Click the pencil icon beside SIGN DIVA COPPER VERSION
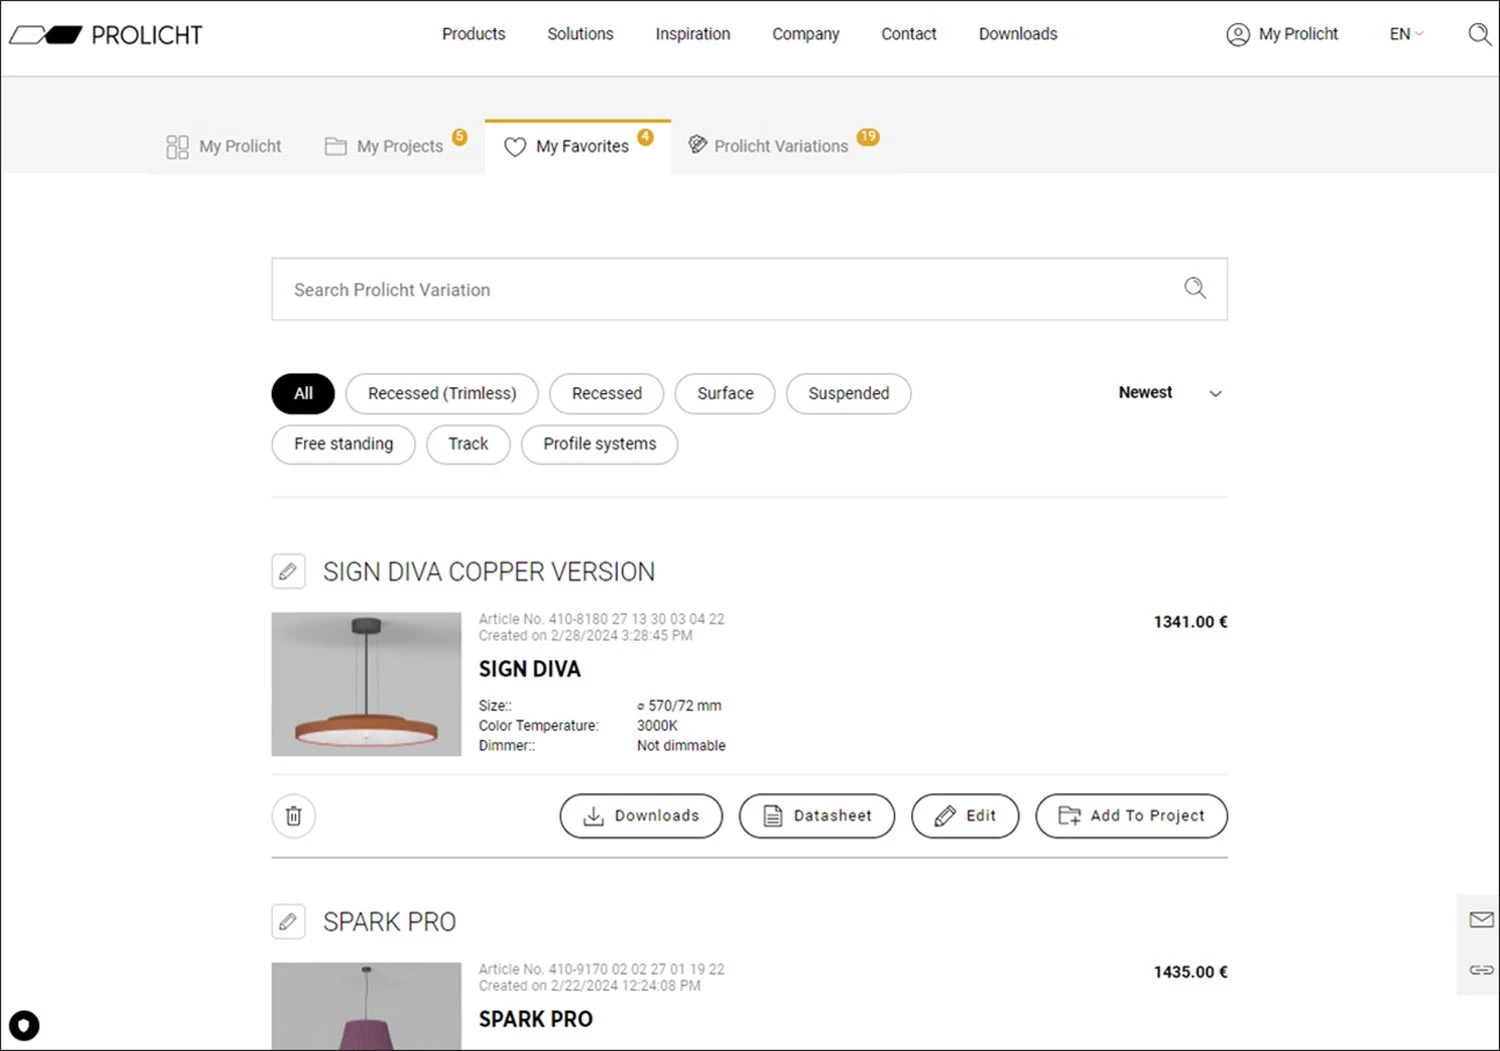1500x1051 pixels. click(288, 572)
